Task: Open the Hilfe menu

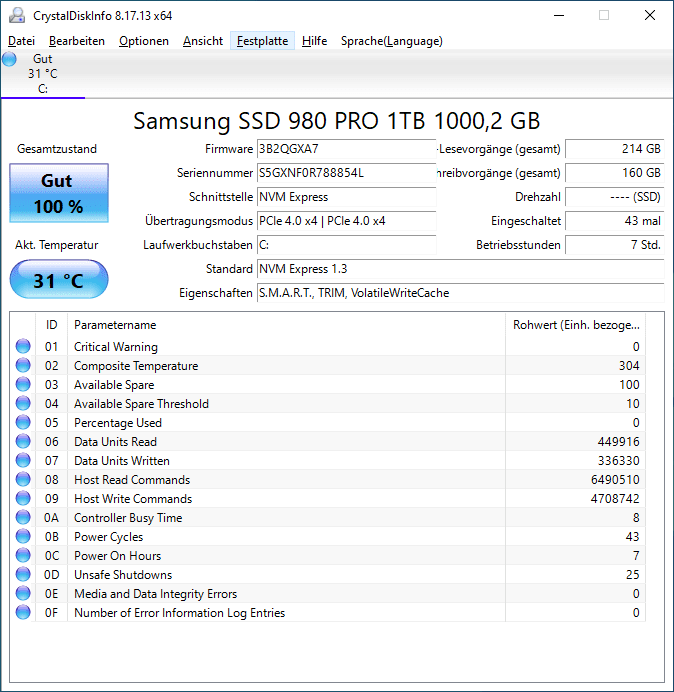Action: pyautogui.click(x=314, y=41)
